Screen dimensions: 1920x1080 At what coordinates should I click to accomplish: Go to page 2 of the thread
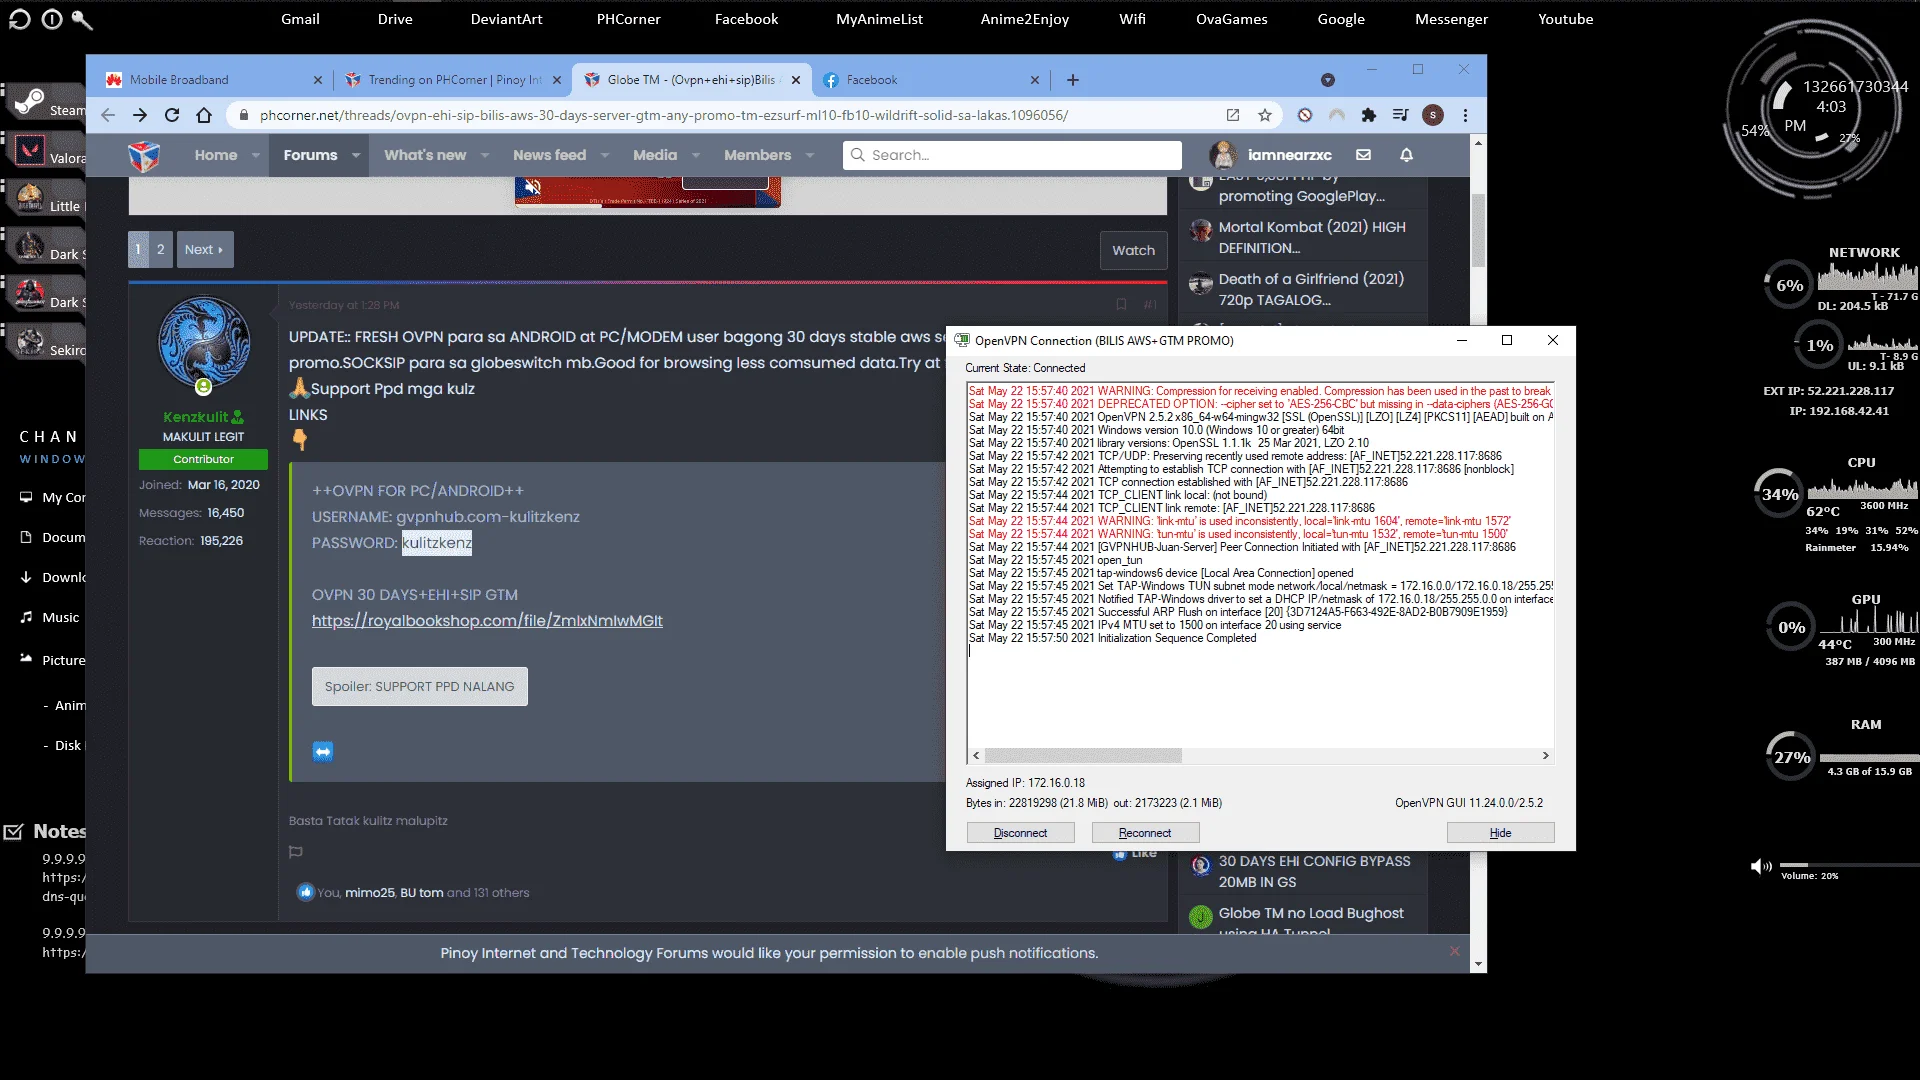160,250
